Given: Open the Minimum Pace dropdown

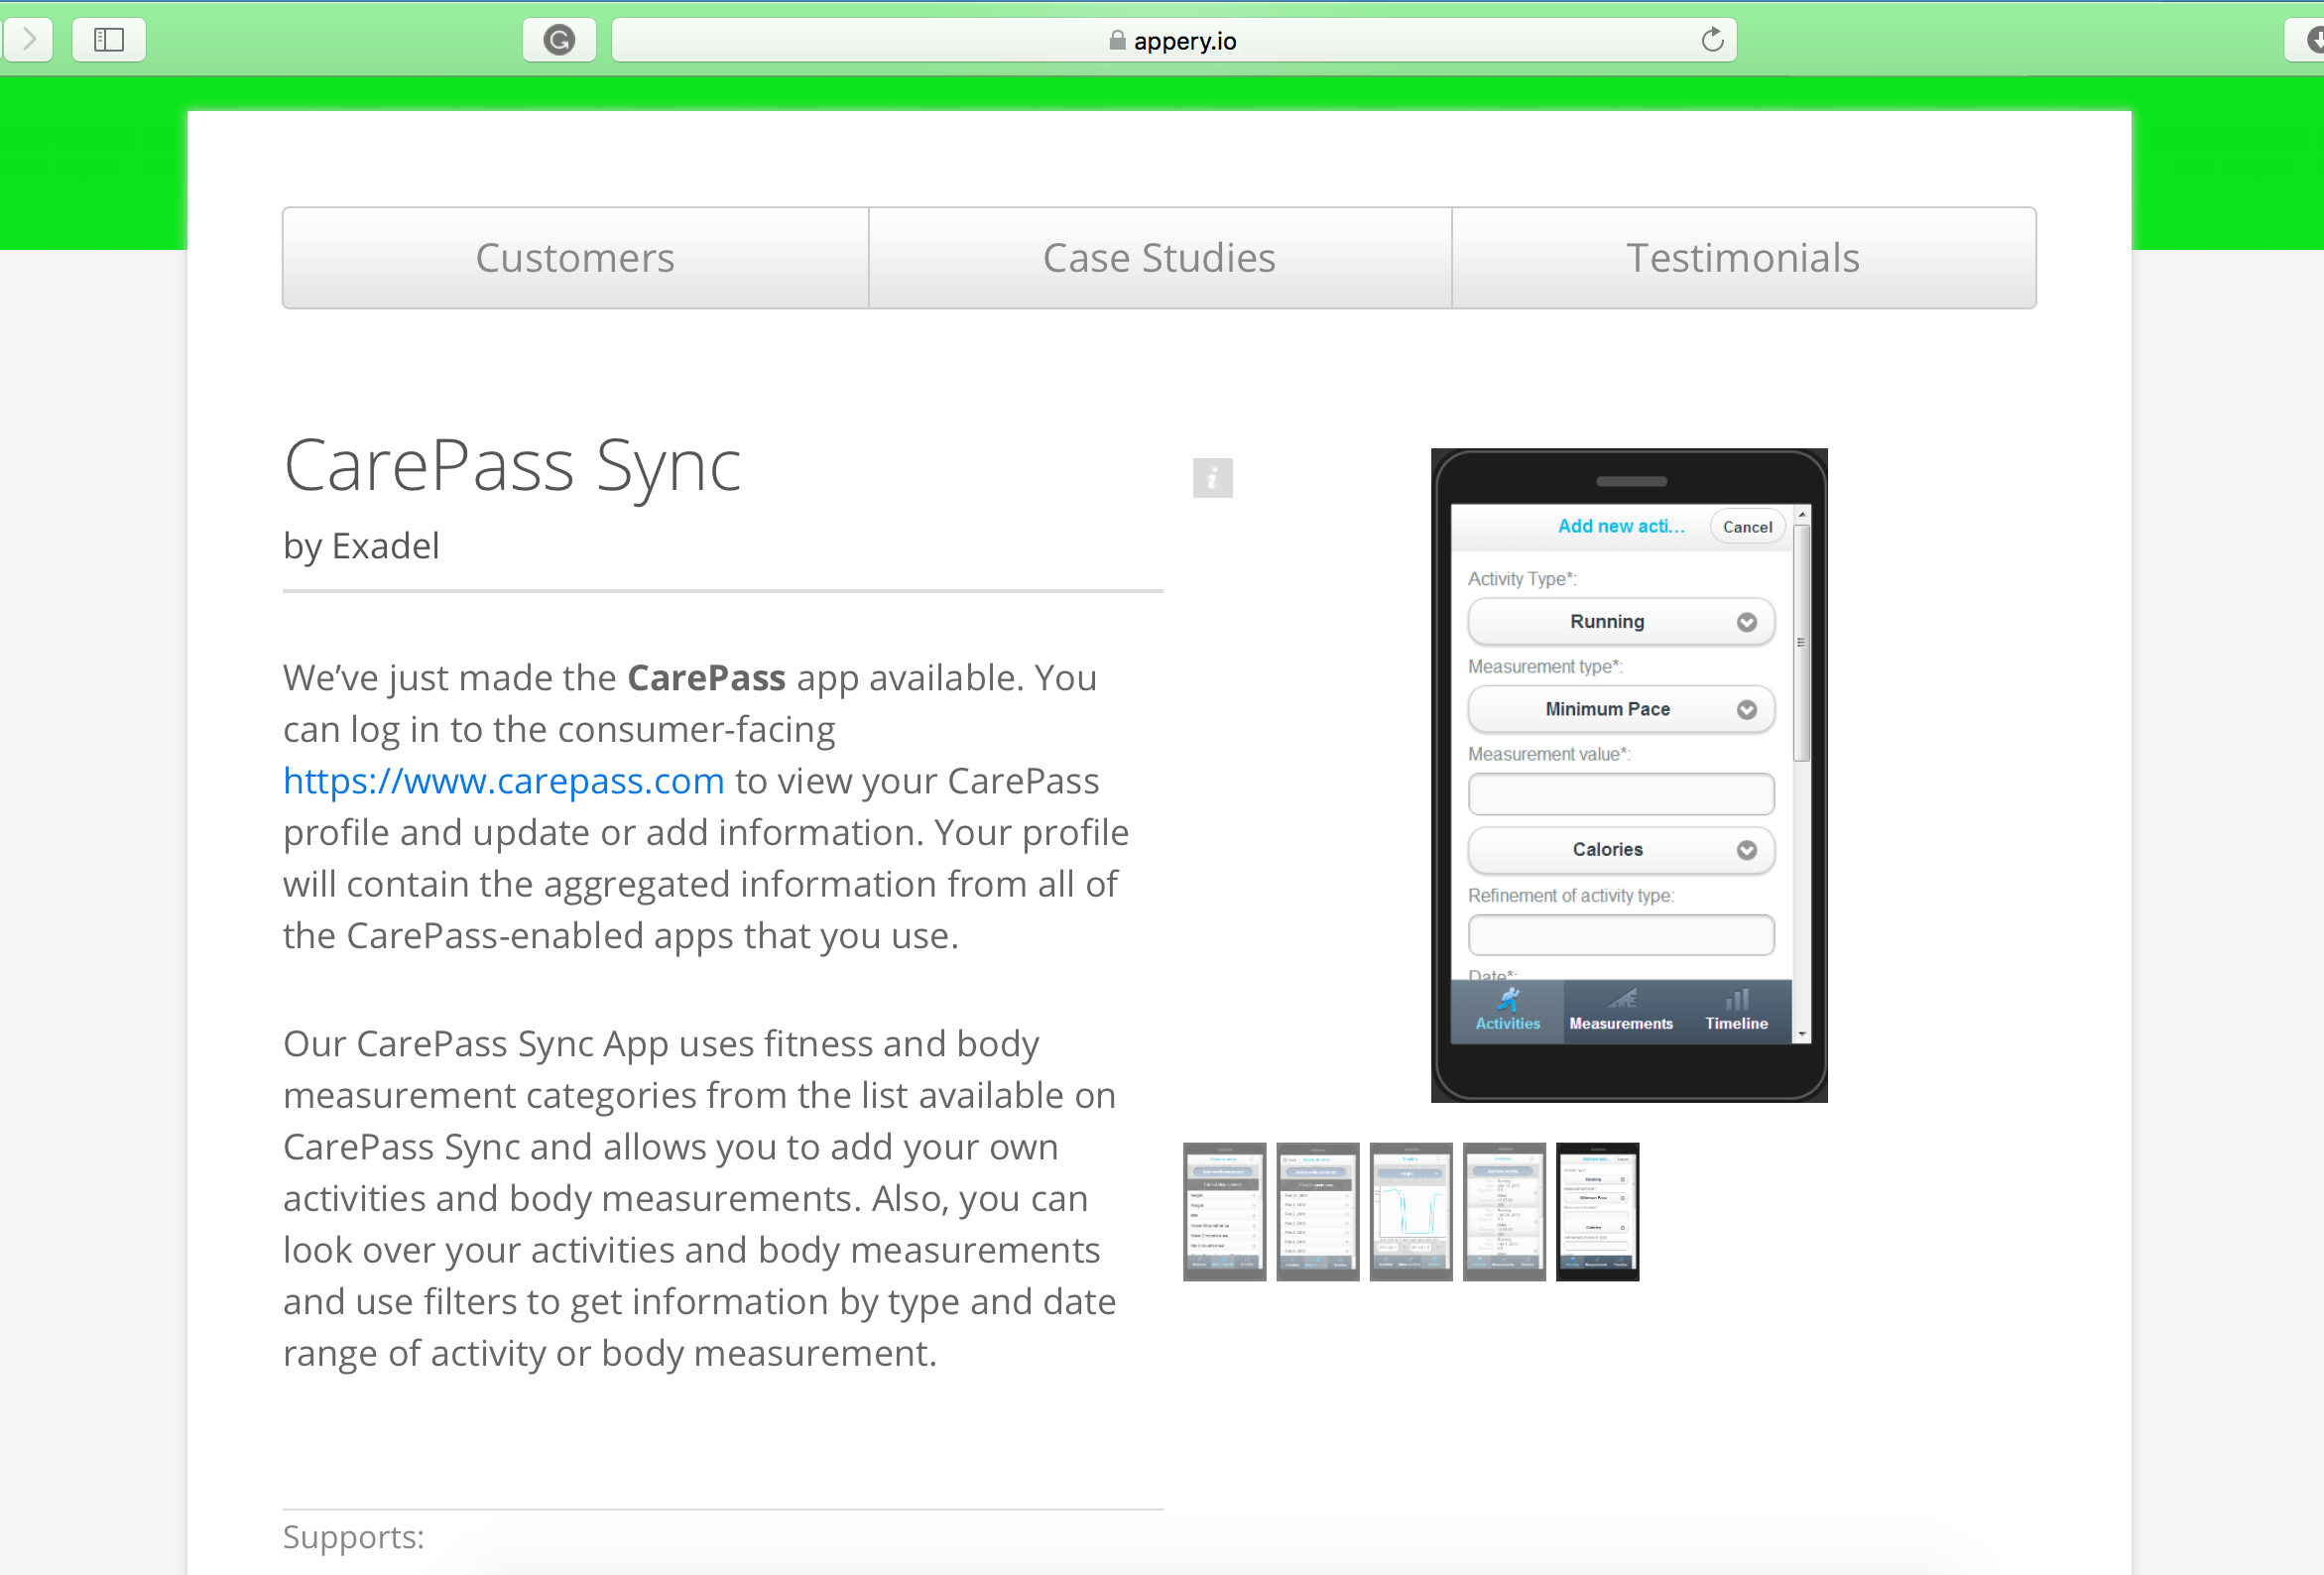Looking at the screenshot, I should coord(1620,709).
